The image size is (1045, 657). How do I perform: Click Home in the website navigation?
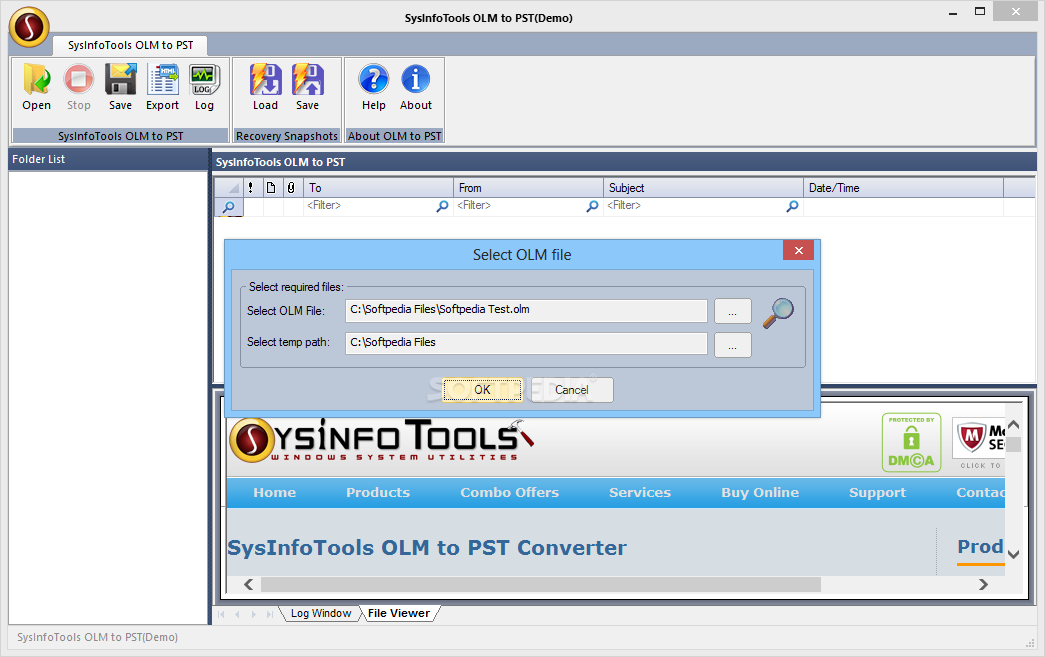pyautogui.click(x=275, y=492)
